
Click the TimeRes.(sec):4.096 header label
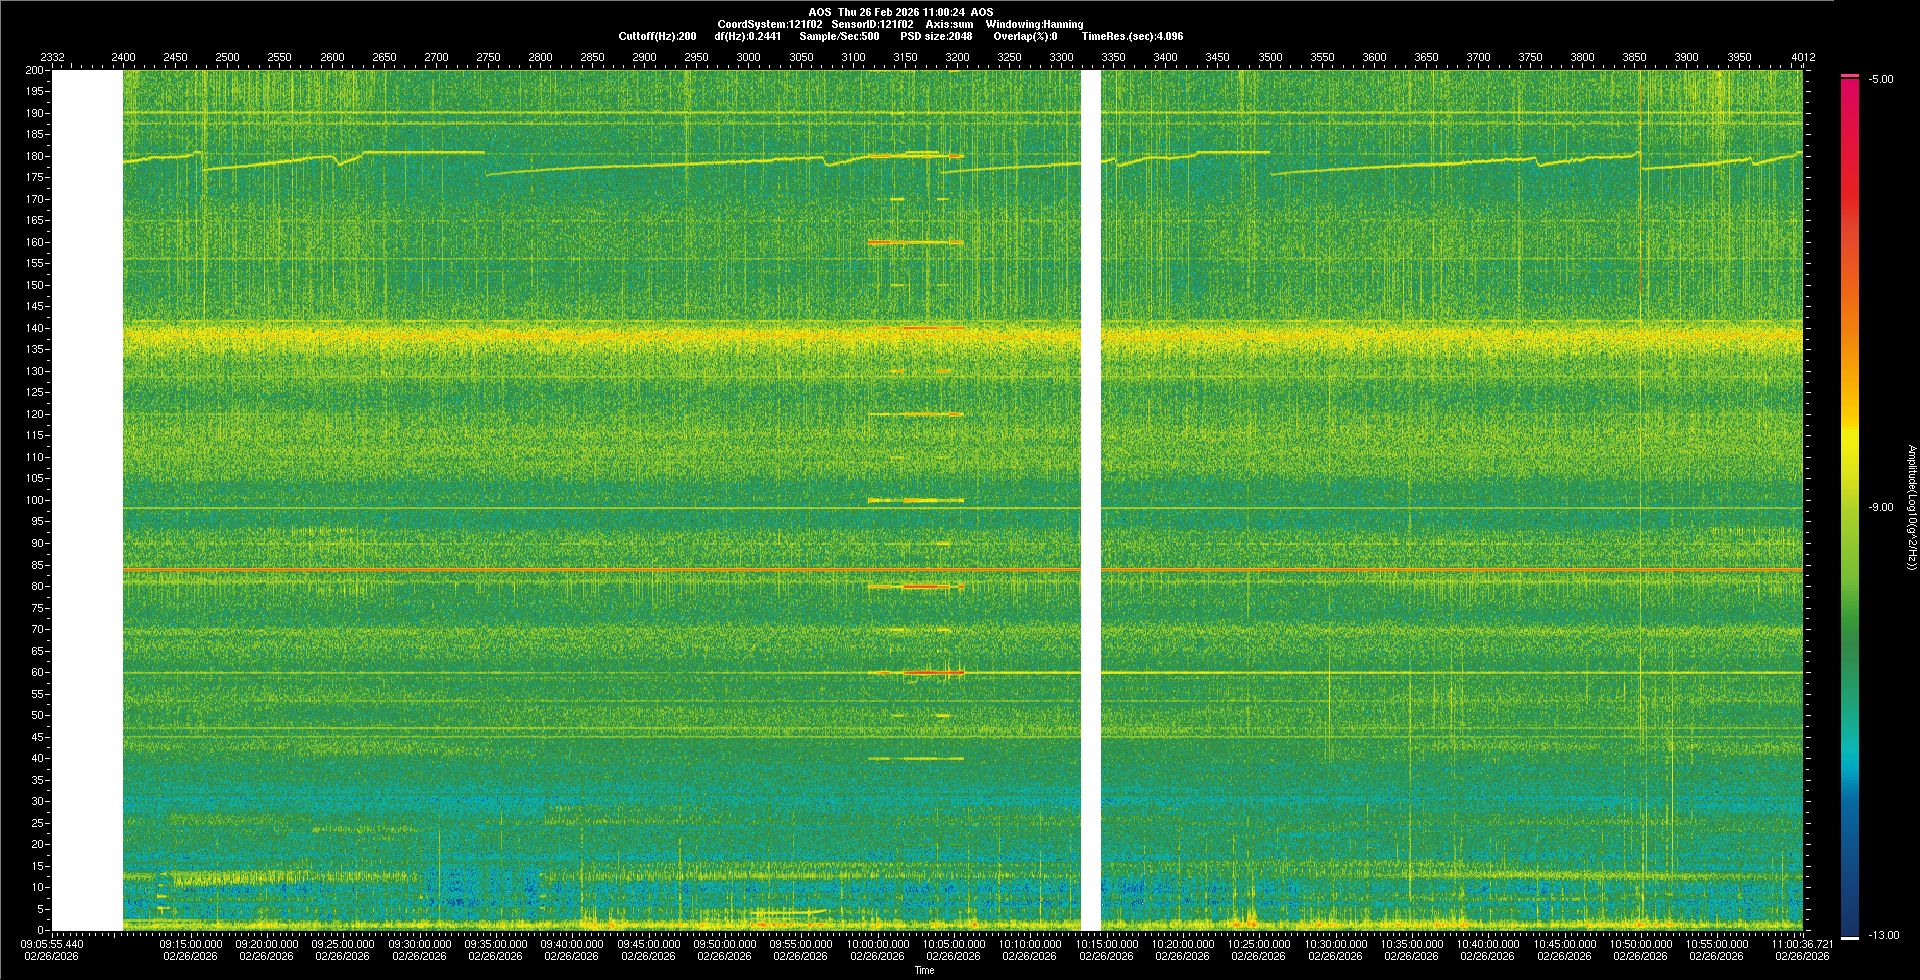click(1132, 36)
